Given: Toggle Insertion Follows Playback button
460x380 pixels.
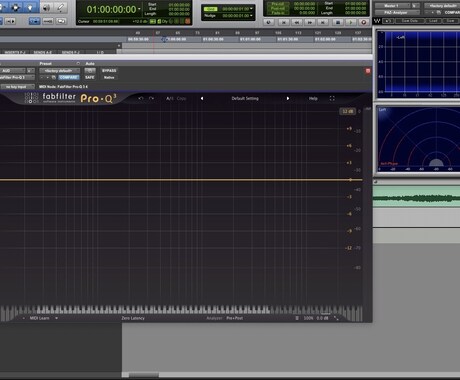Looking at the screenshot, I should (61, 21).
